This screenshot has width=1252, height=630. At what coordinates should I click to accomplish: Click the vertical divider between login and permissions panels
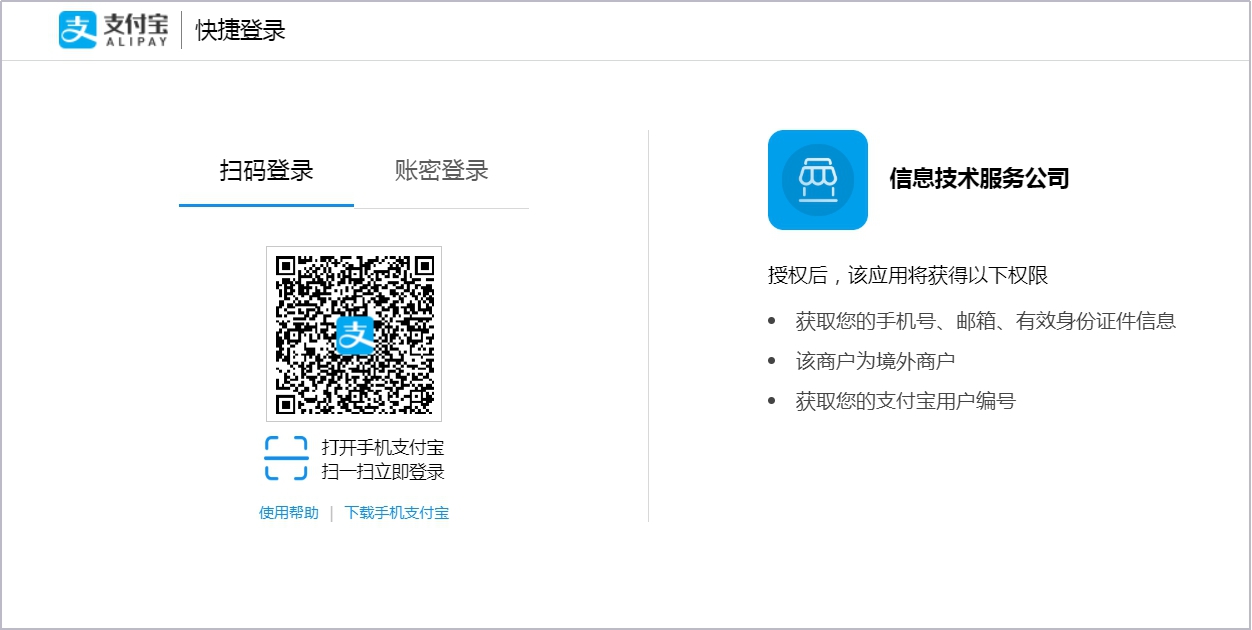coord(651,320)
